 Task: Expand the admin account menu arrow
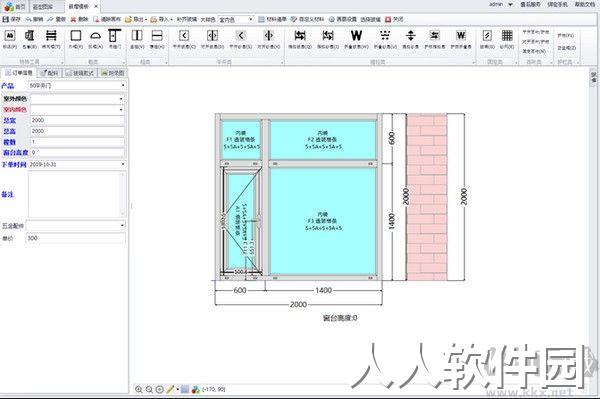click(x=510, y=5)
